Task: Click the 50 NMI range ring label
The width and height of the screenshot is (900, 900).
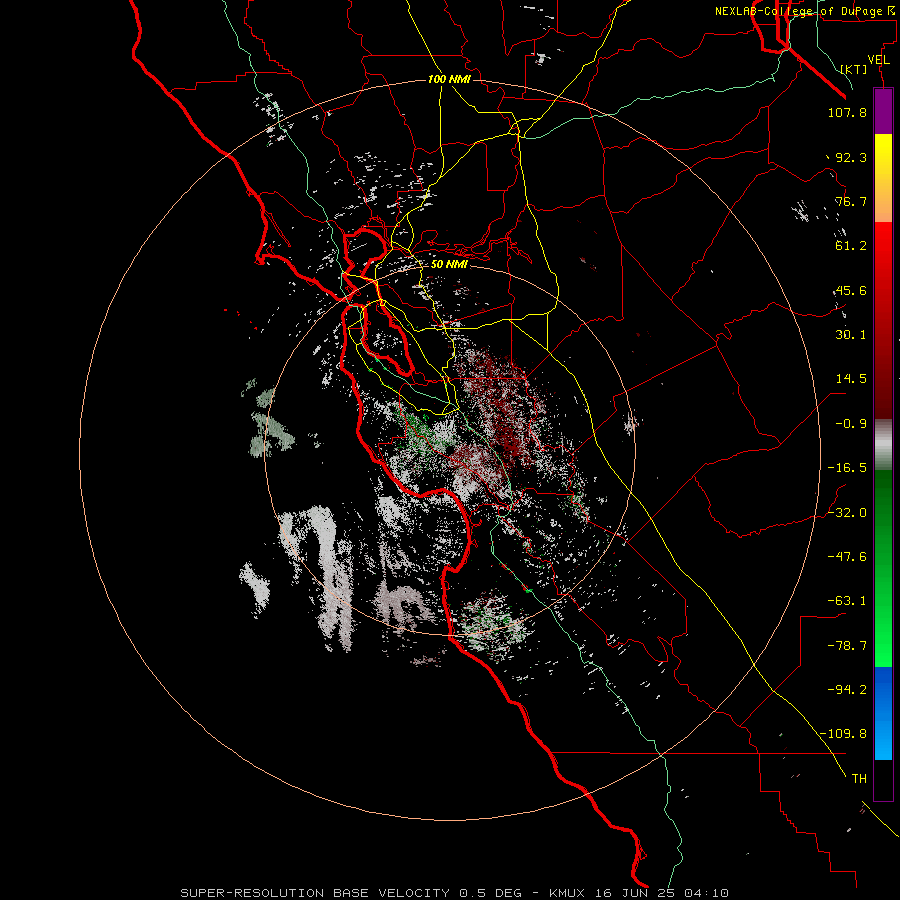Action: (449, 264)
